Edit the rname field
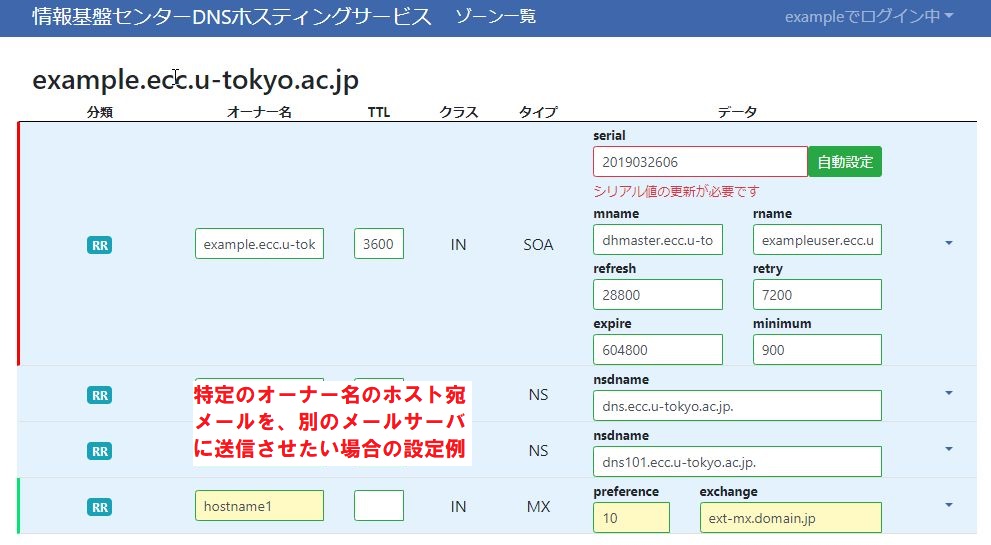Image resolution: width=991 pixels, height=545 pixels. pyautogui.click(x=817, y=240)
